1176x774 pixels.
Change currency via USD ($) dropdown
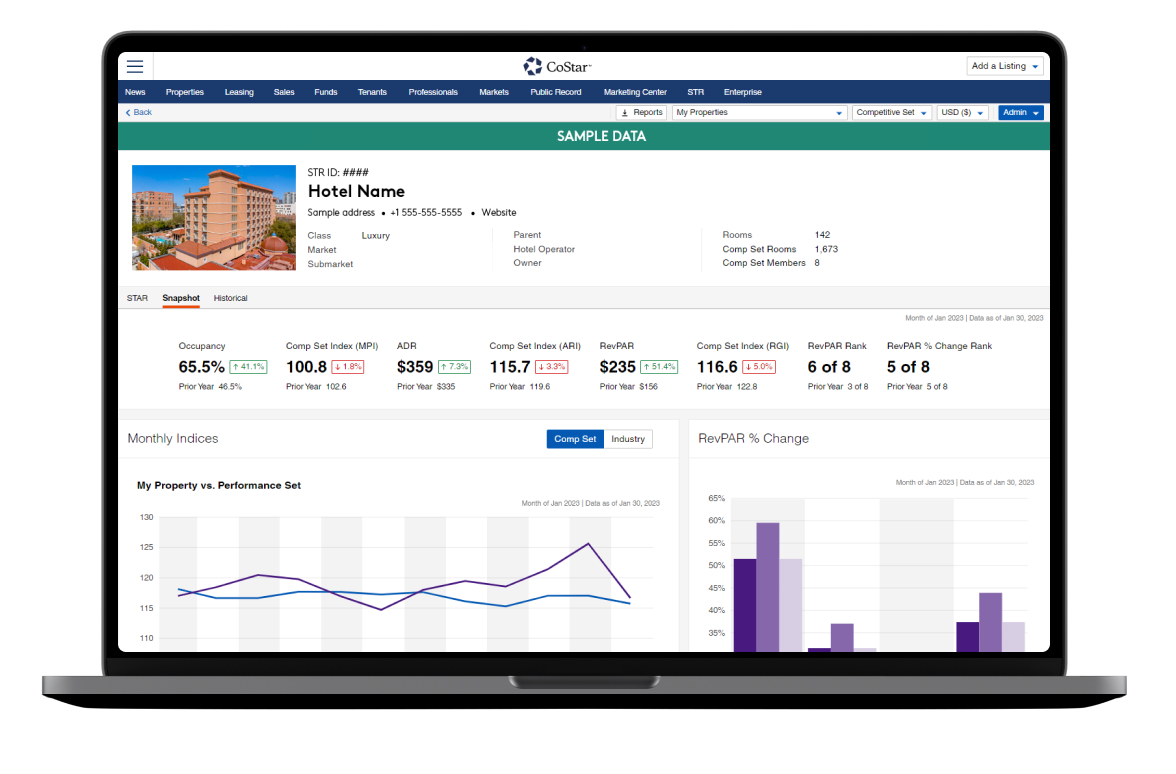(962, 113)
